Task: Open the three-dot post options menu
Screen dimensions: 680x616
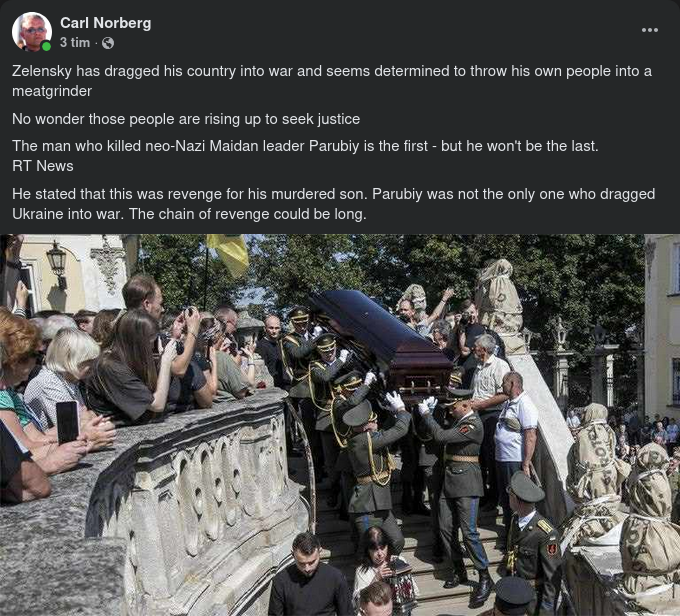Action: 650,30
